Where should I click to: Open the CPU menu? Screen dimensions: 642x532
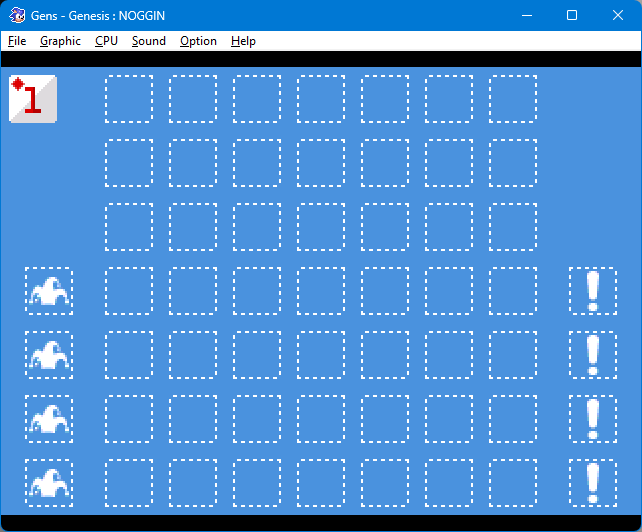coord(106,41)
